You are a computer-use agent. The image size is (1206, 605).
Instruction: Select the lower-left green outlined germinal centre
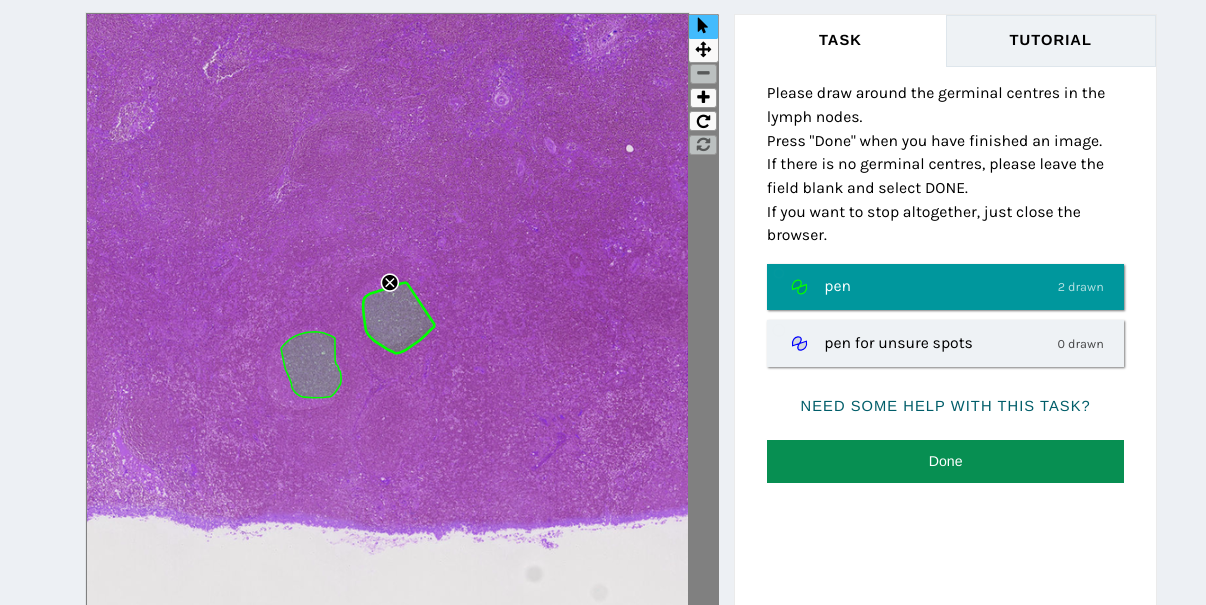pyautogui.click(x=312, y=365)
